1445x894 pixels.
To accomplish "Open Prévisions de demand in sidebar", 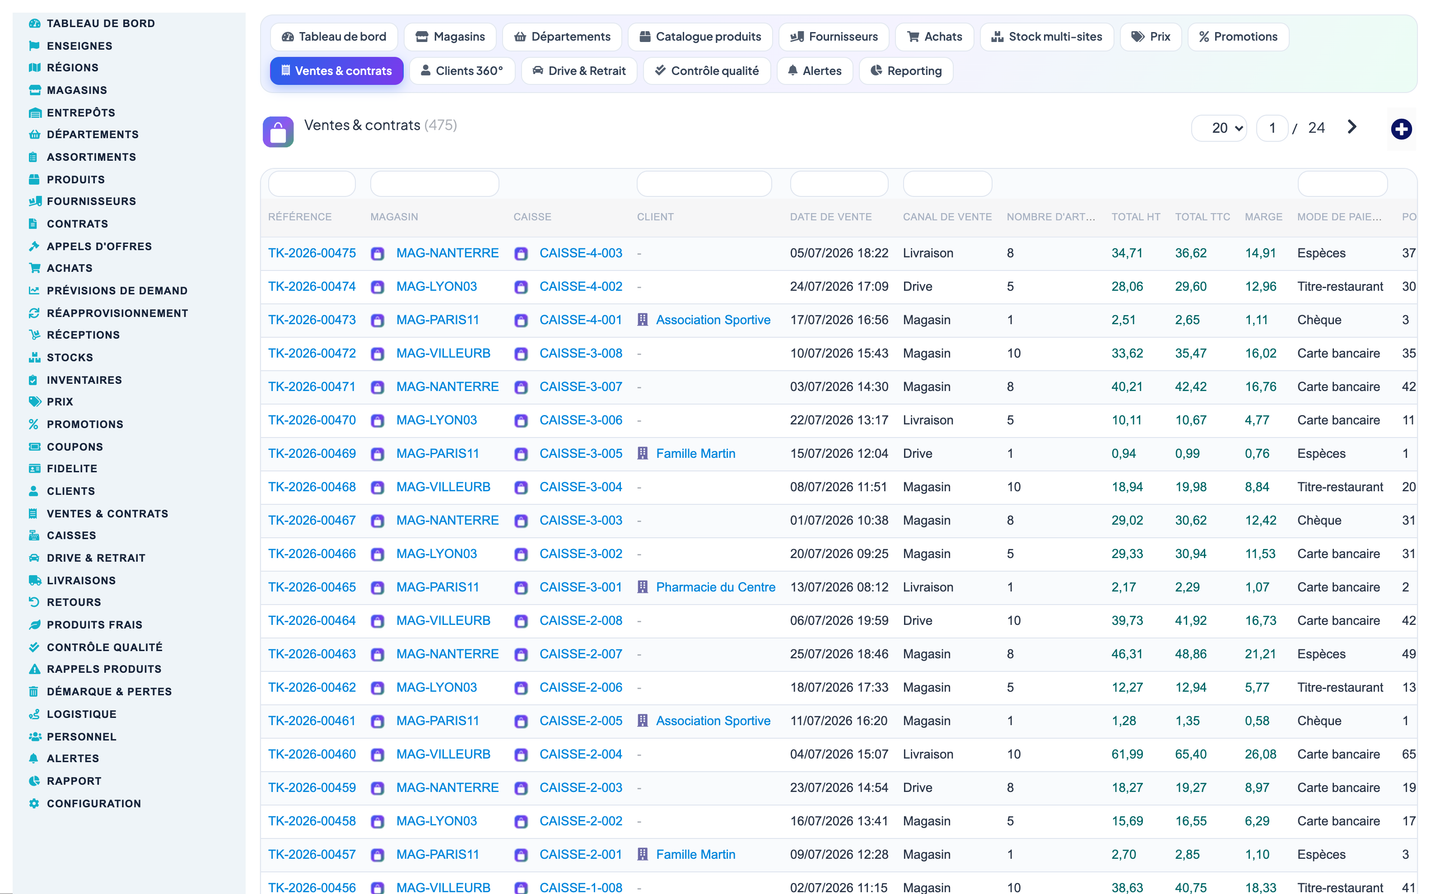I will point(117,291).
